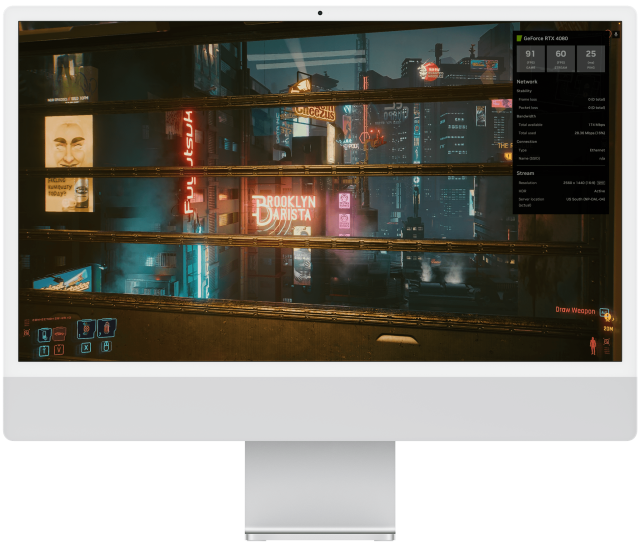640x544 pixels.
Task: Select the Network section heading
Action: [x=526, y=81]
